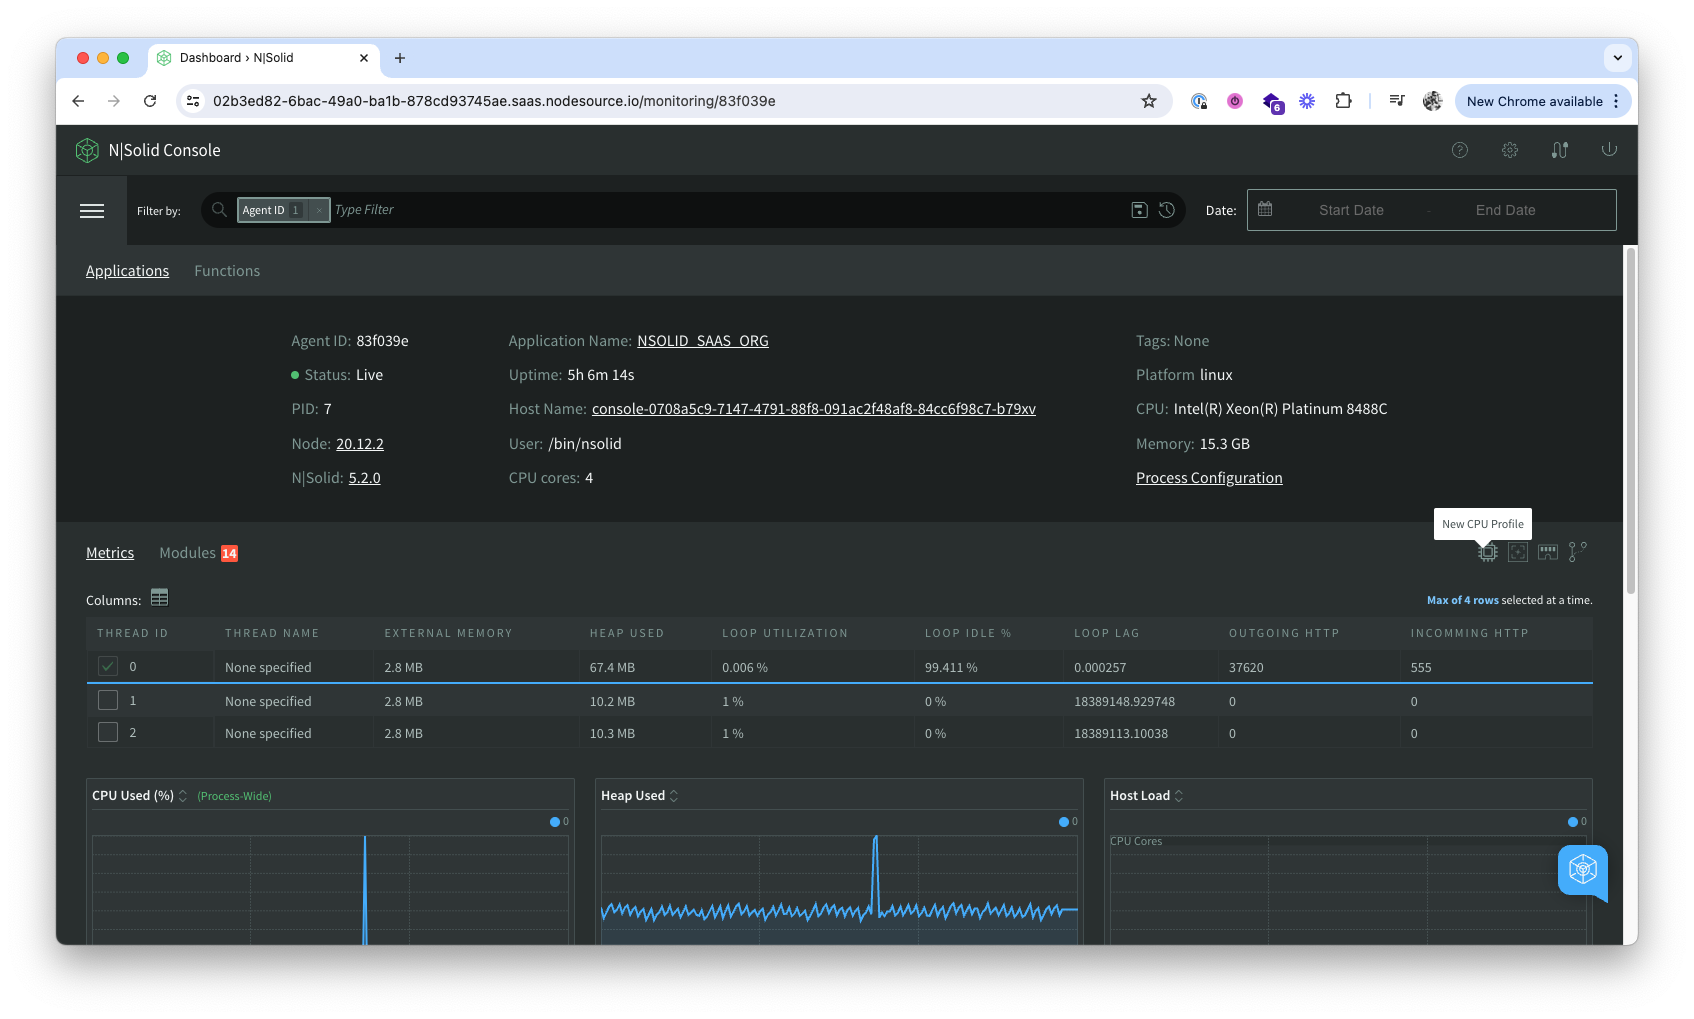Open Process Configuration link
The height and width of the screenshot is (1019, 1694).
tap(1209, 478)
